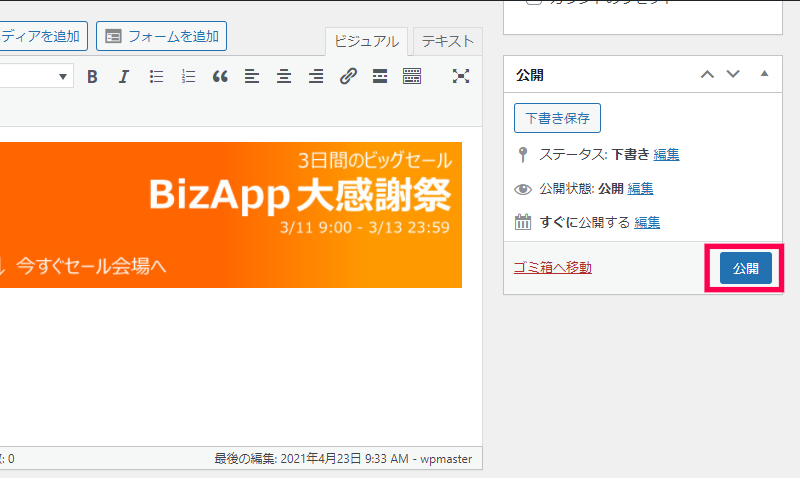The image size is (800, 478).
Task: Click the key status icon
Action: coord(522,155)
